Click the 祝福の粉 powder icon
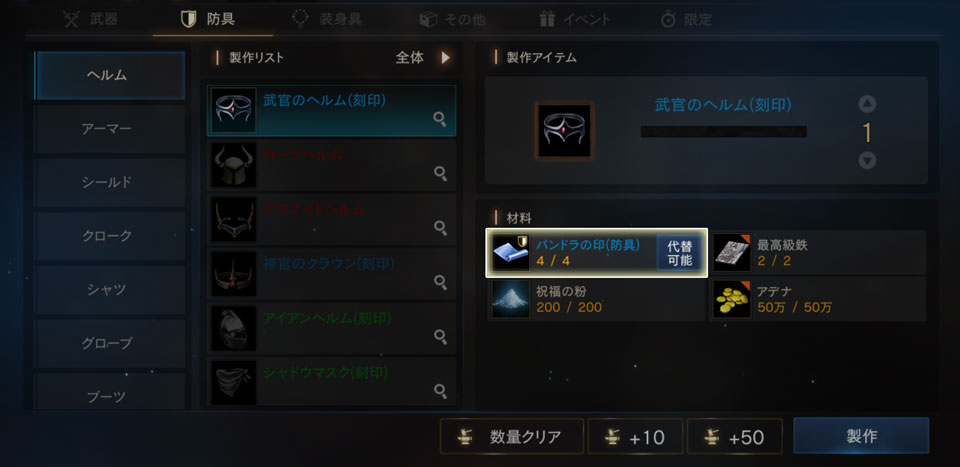Screen dimensions: 960x467 511,299
